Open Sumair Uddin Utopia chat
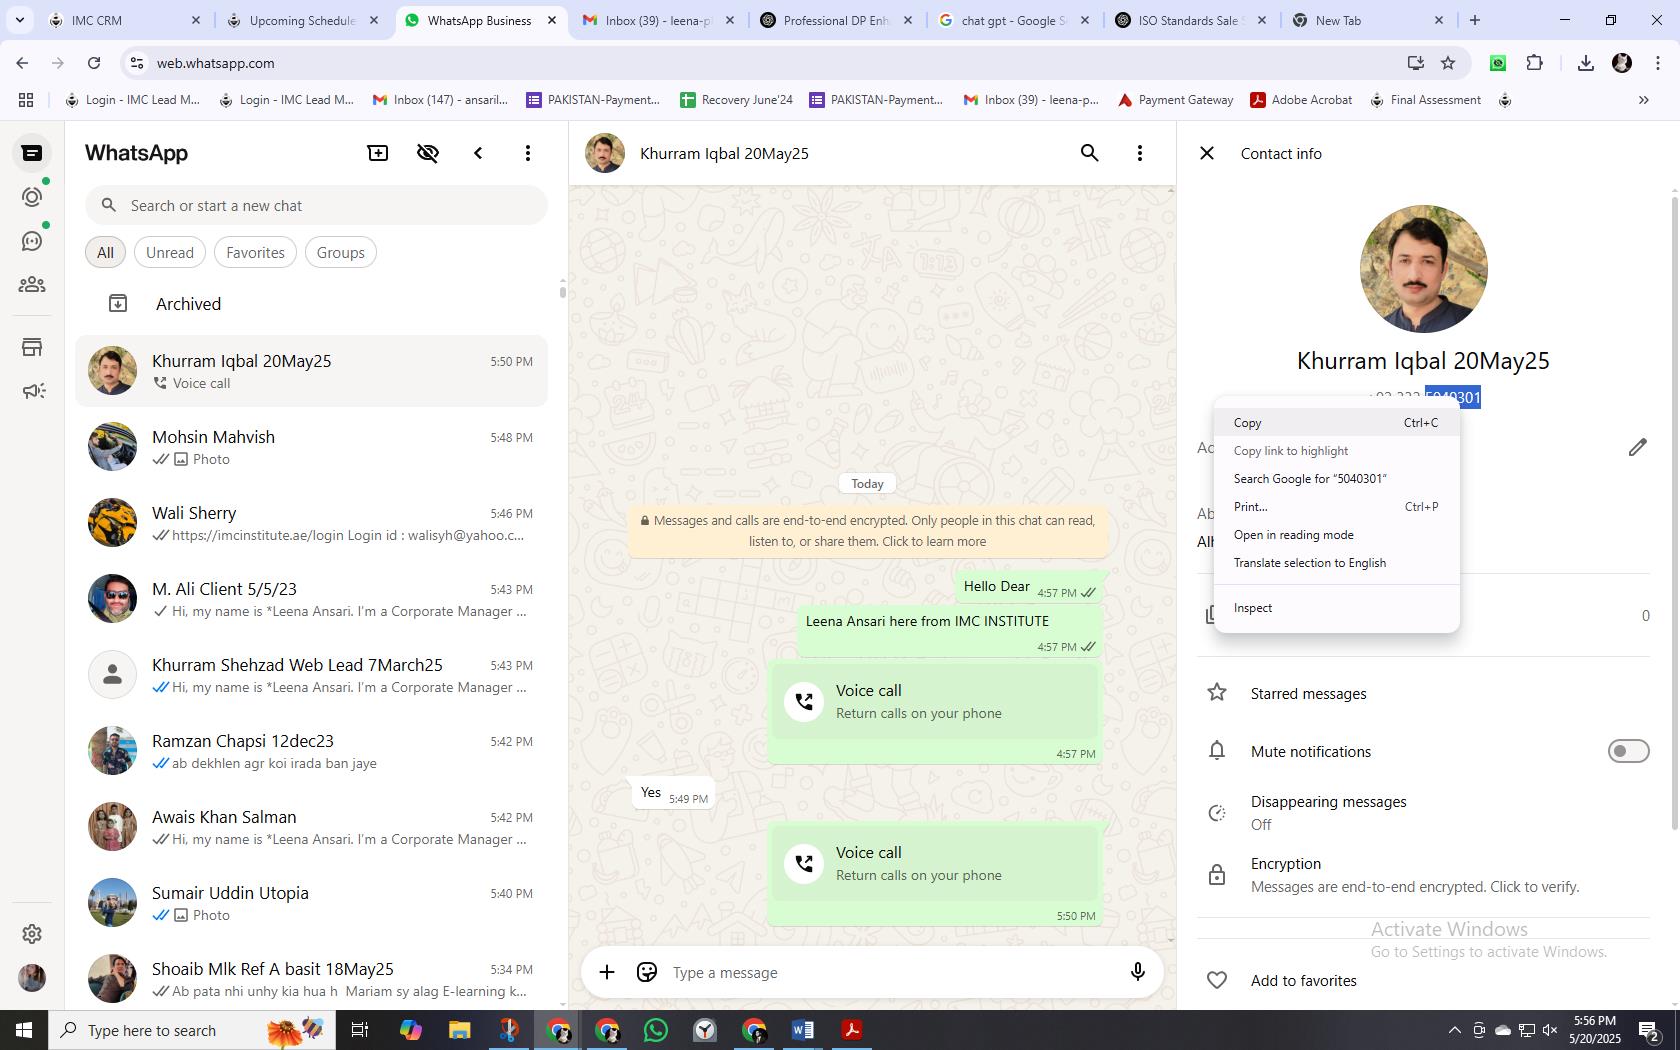Viewport: 1680px width, 1050px height. pyautogui.click(x=311, y=903)
